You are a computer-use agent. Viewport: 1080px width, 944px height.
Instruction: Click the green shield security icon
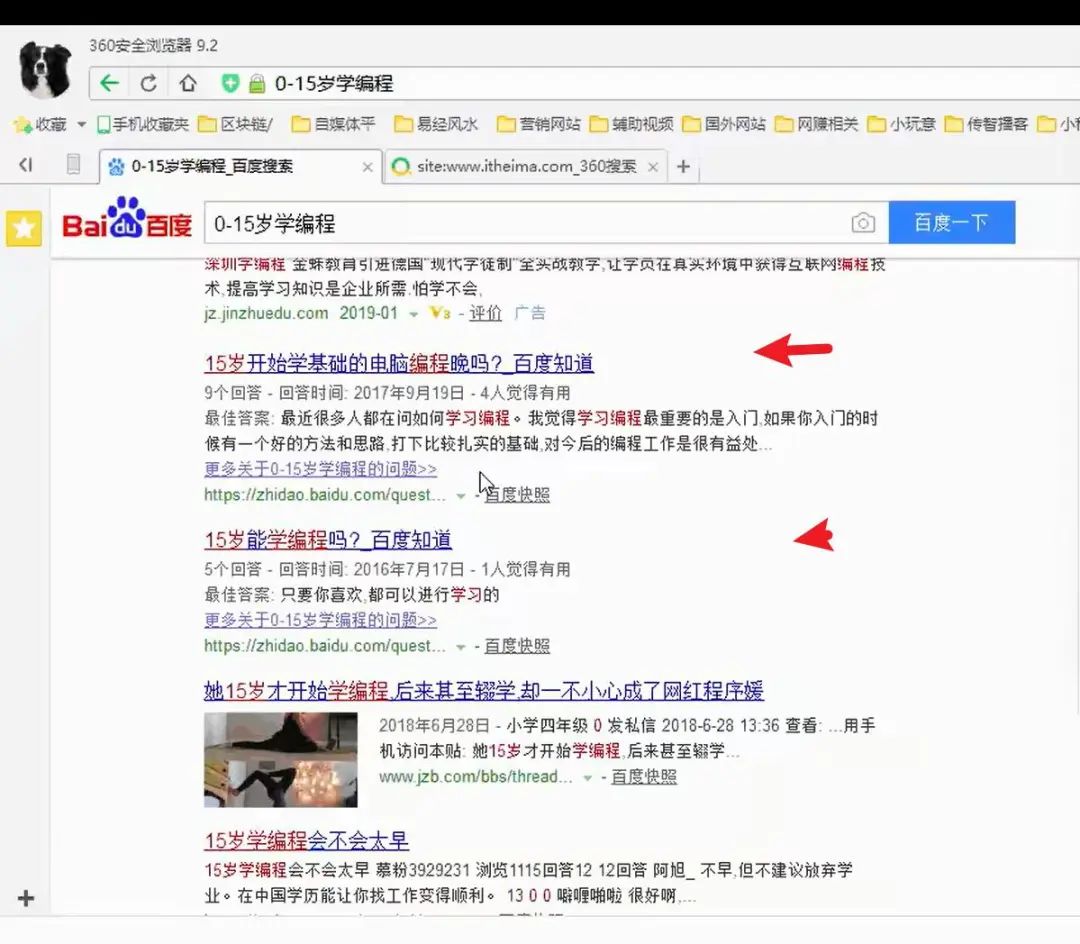coord(230,83)
